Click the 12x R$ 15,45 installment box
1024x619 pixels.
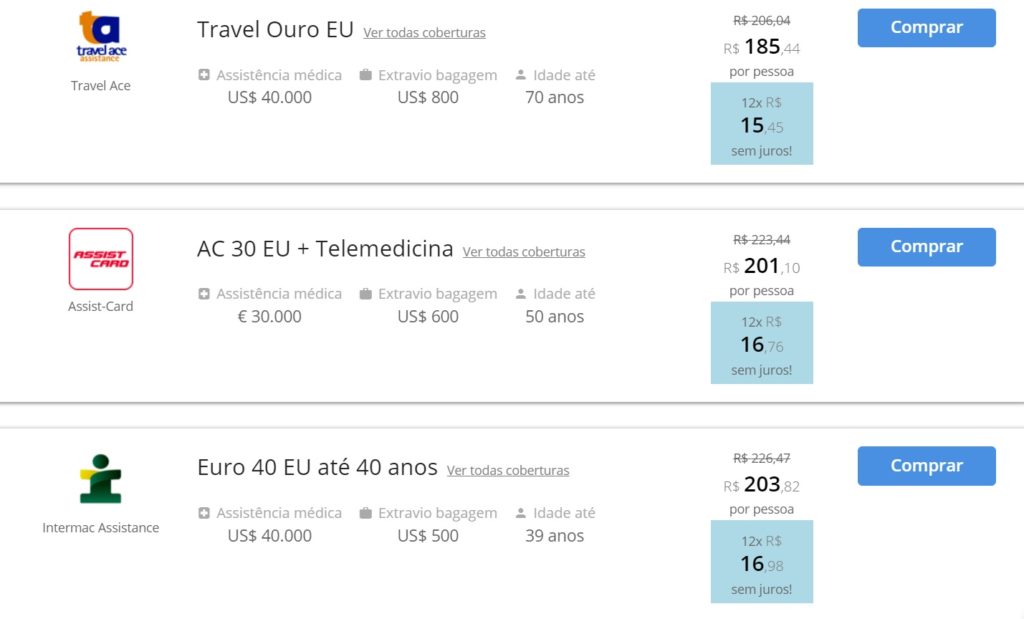pyautogui.click(x=761, y=123)
